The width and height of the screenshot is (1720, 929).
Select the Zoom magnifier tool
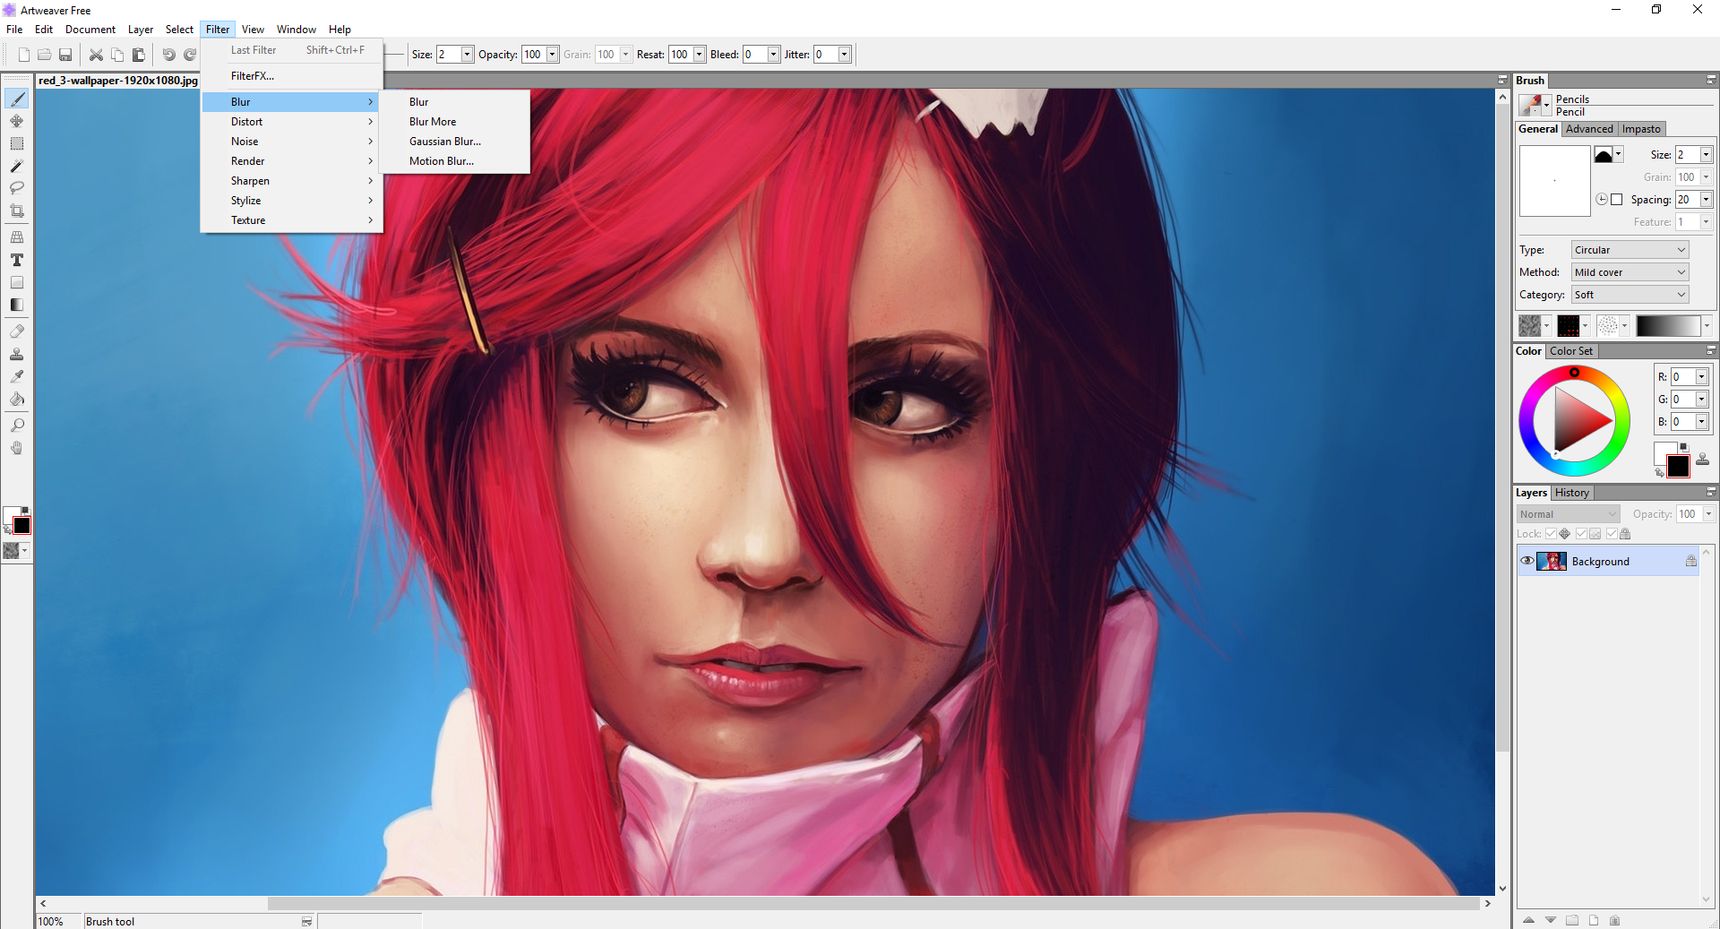point(17,425)
